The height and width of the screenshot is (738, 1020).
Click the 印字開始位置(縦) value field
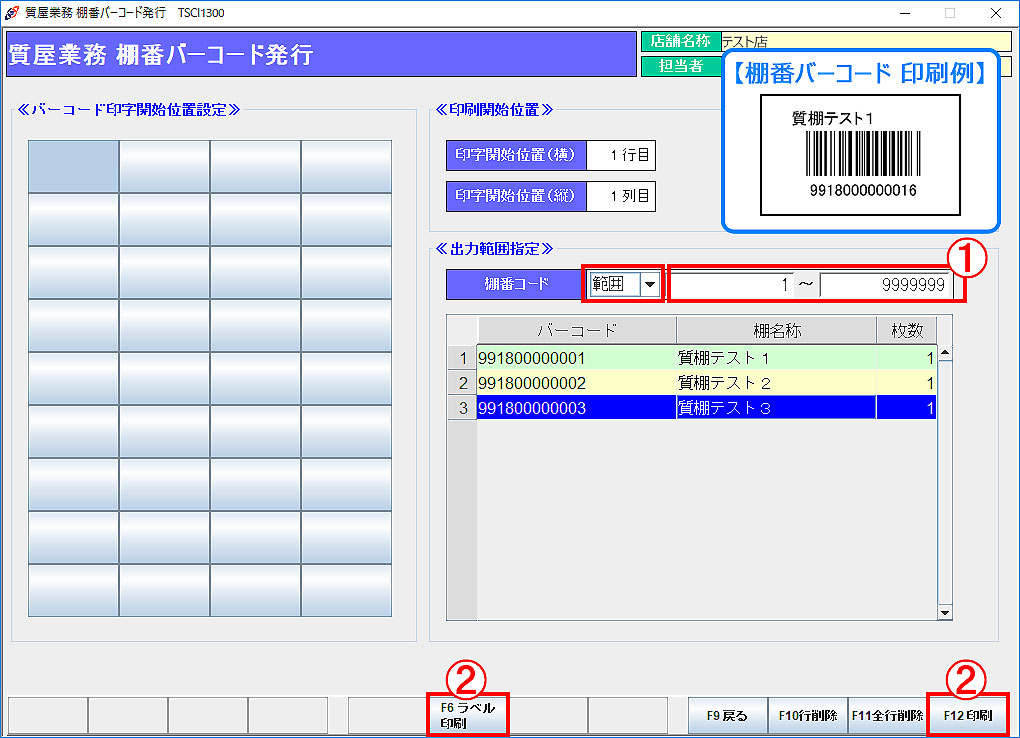[620, 196]
